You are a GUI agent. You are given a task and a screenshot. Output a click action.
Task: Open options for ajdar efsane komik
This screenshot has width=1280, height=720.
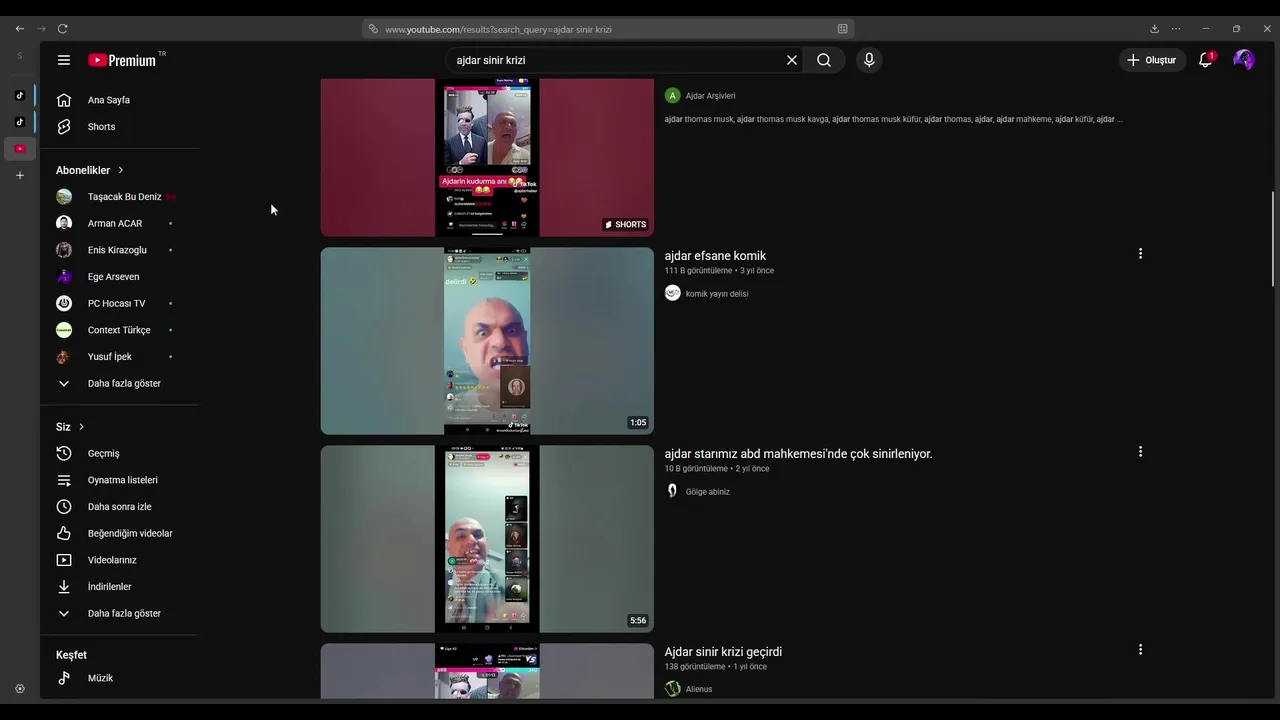pyautogui.click(x=1140, y=254)
